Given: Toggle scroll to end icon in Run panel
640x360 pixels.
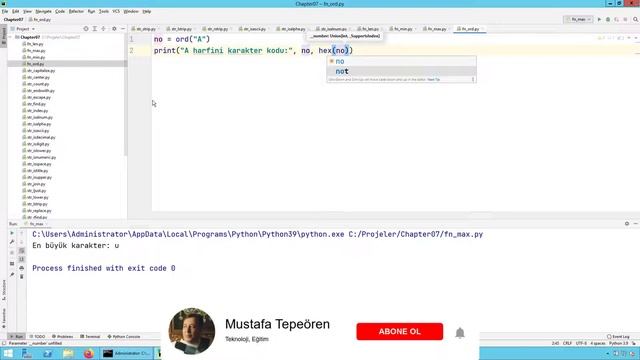Looking at the screenshot, I should 22,259.
